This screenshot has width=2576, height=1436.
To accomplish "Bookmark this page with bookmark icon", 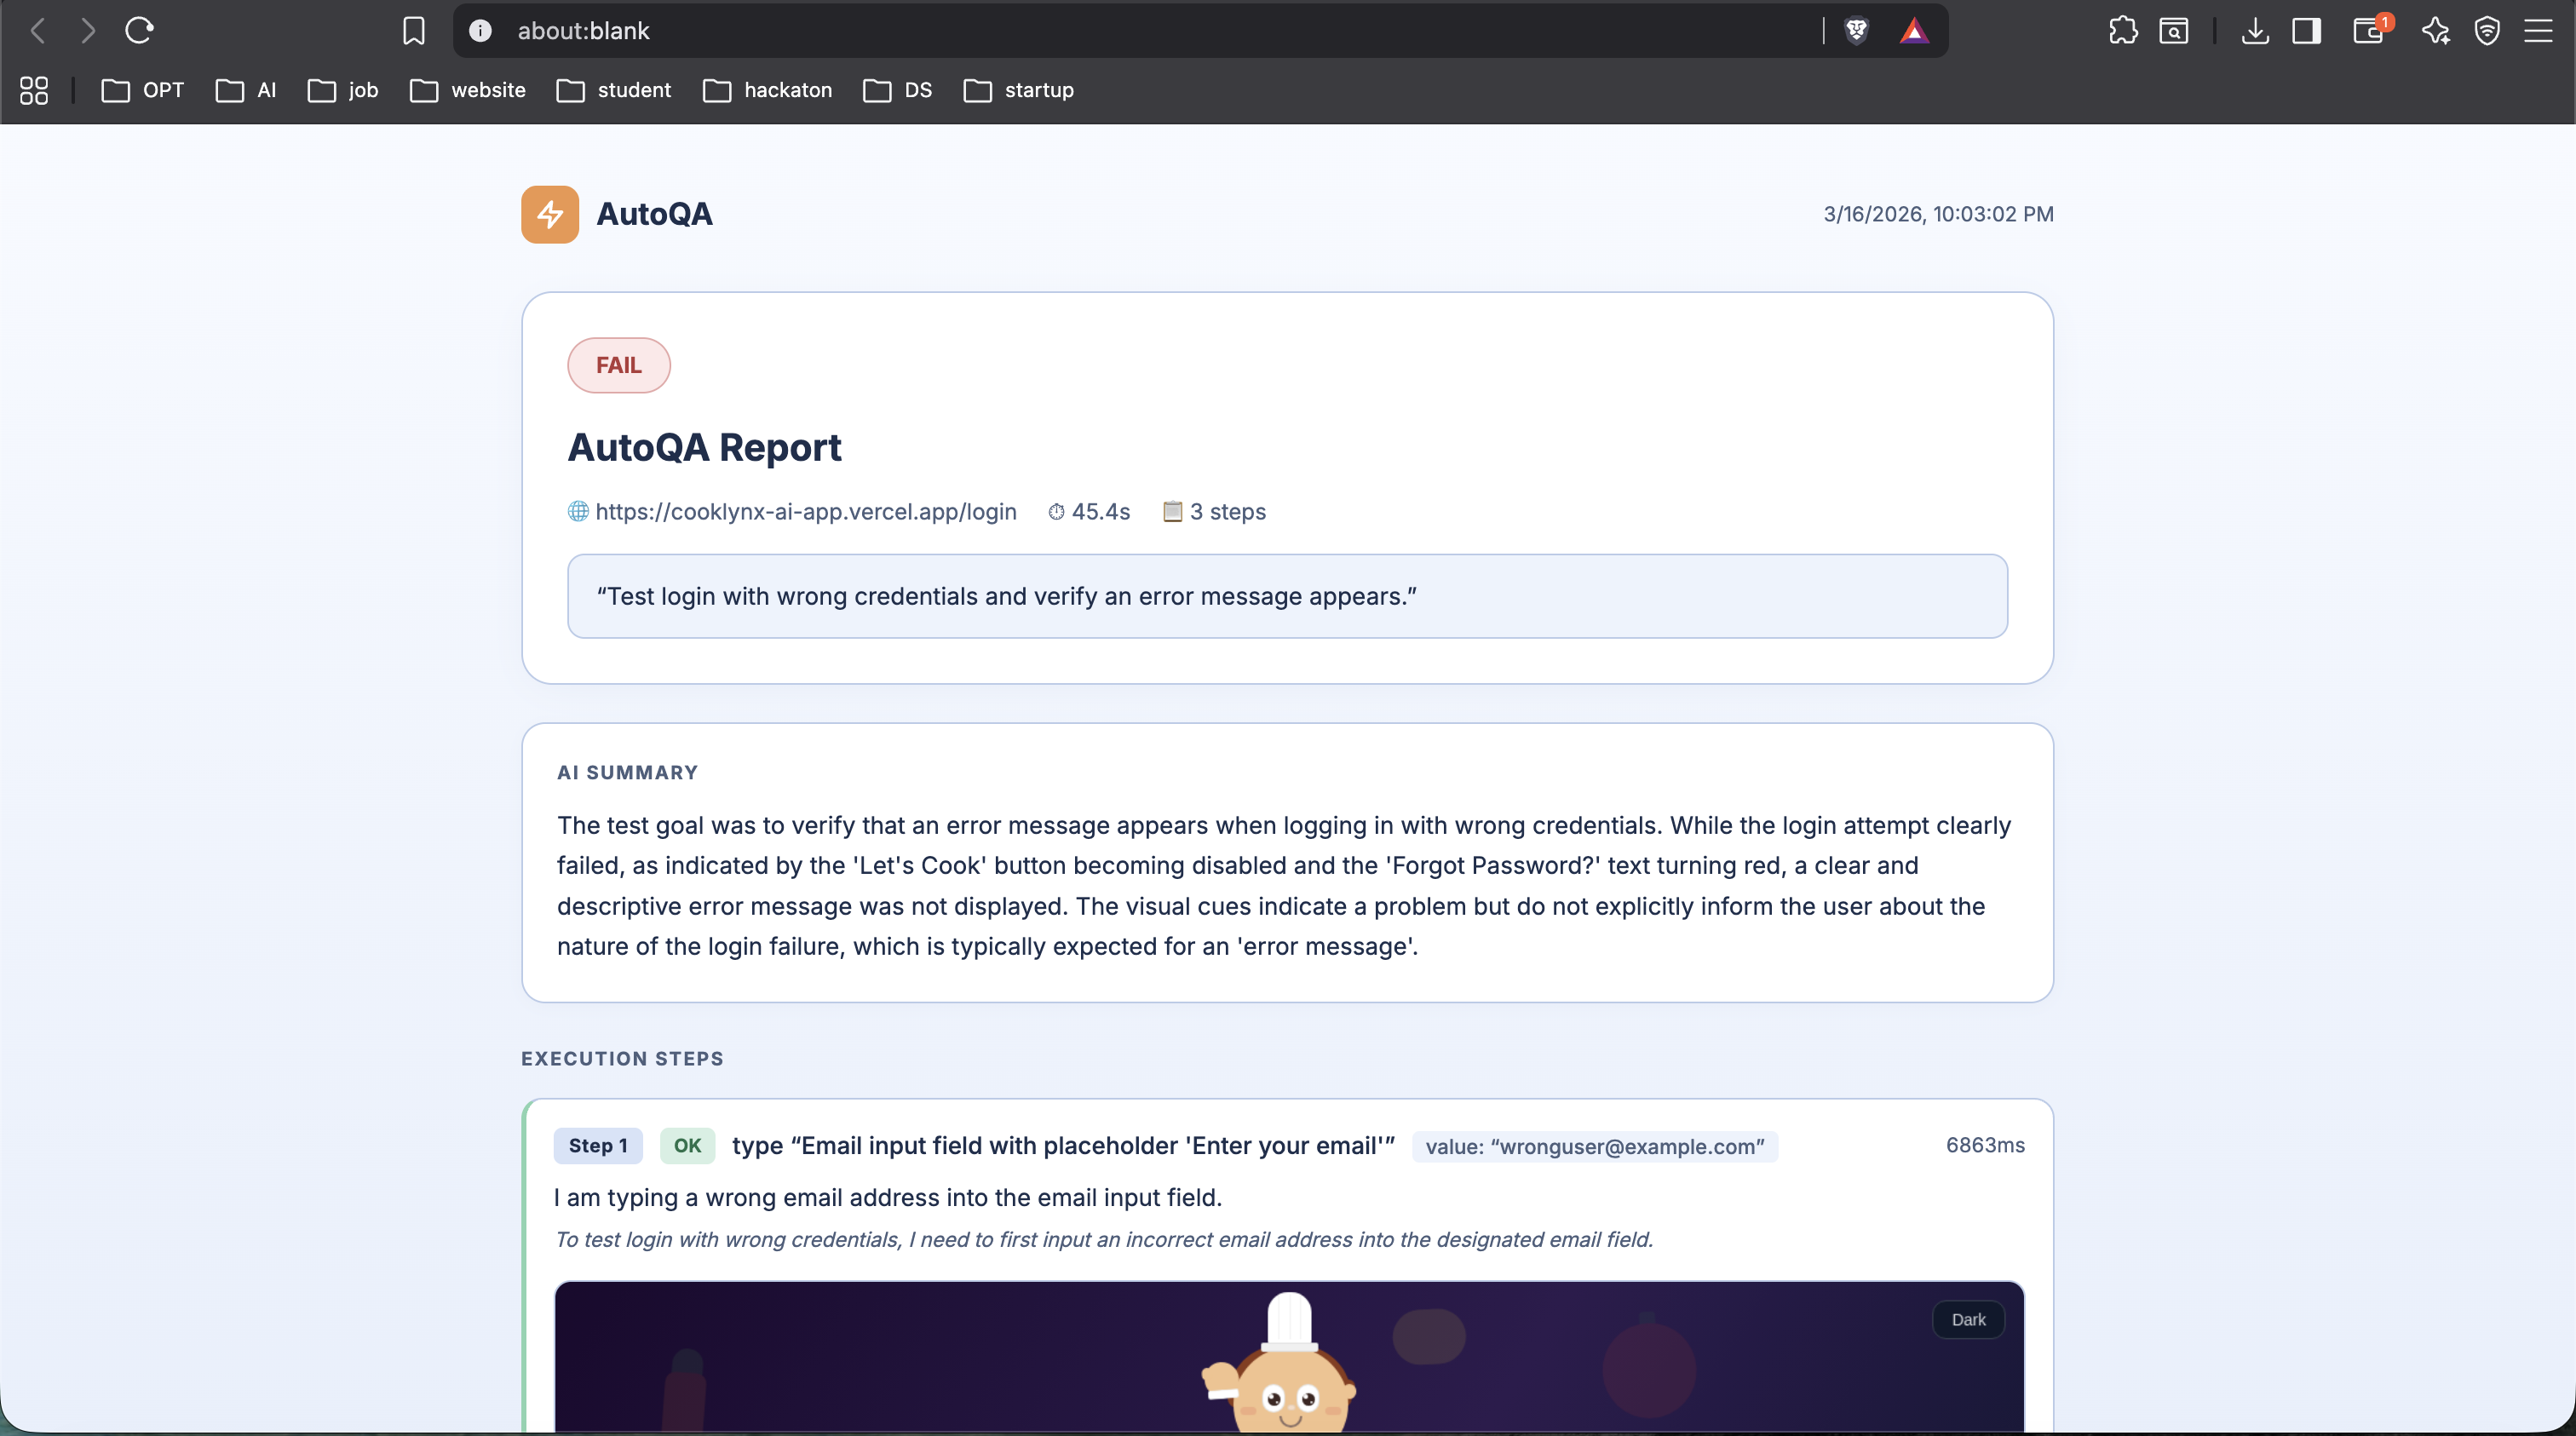I will tap(413, 31).
